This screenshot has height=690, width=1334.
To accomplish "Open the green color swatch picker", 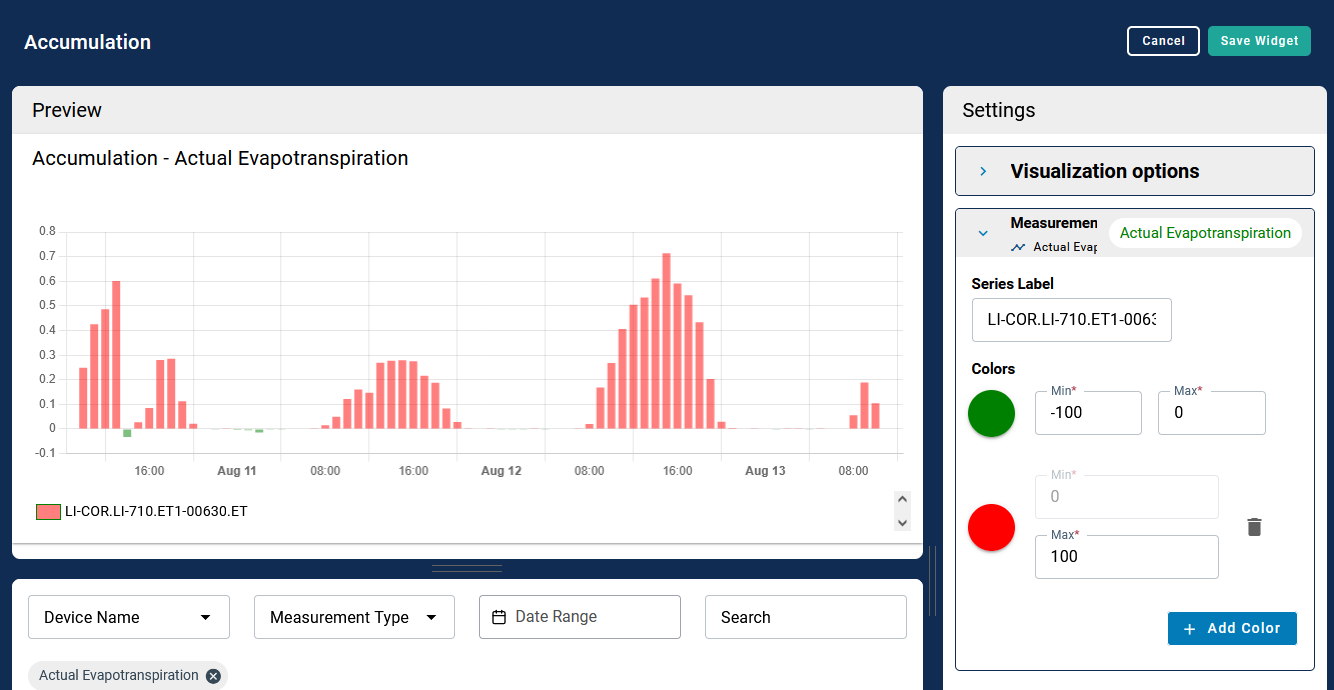I will point(991,413).
